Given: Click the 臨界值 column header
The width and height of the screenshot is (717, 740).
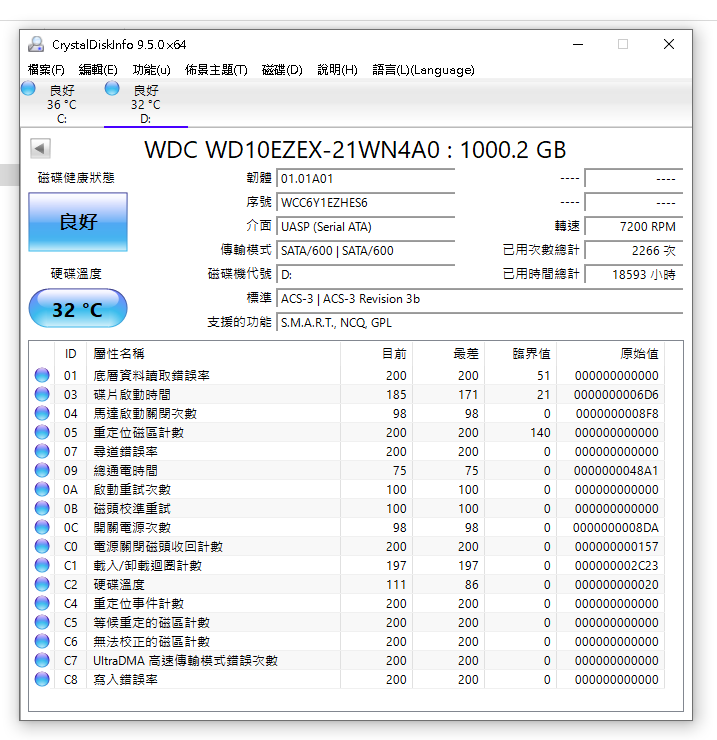Looking at the screenshot, I should point(520,353).
